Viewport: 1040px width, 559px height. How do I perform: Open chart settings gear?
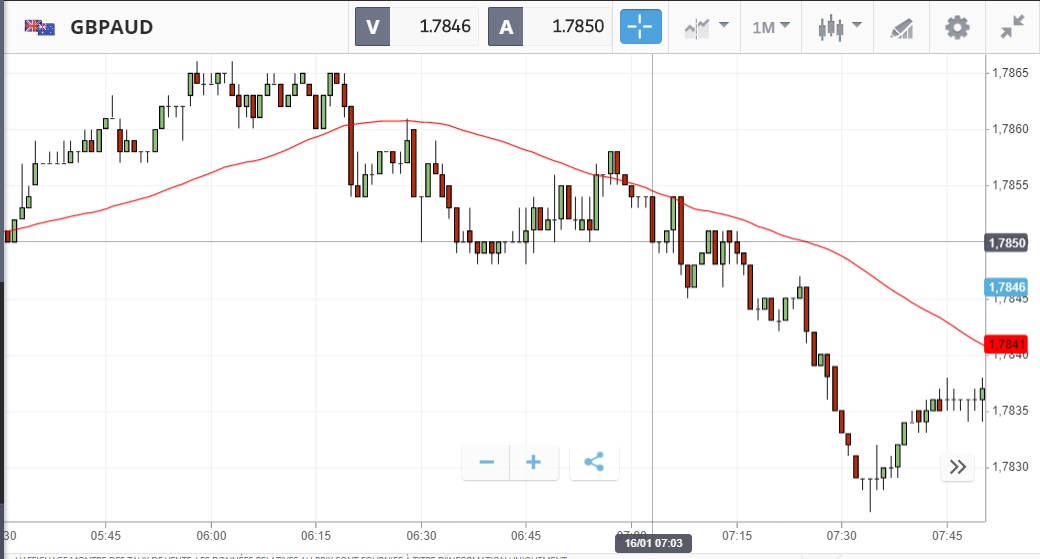tap(957, 27)
